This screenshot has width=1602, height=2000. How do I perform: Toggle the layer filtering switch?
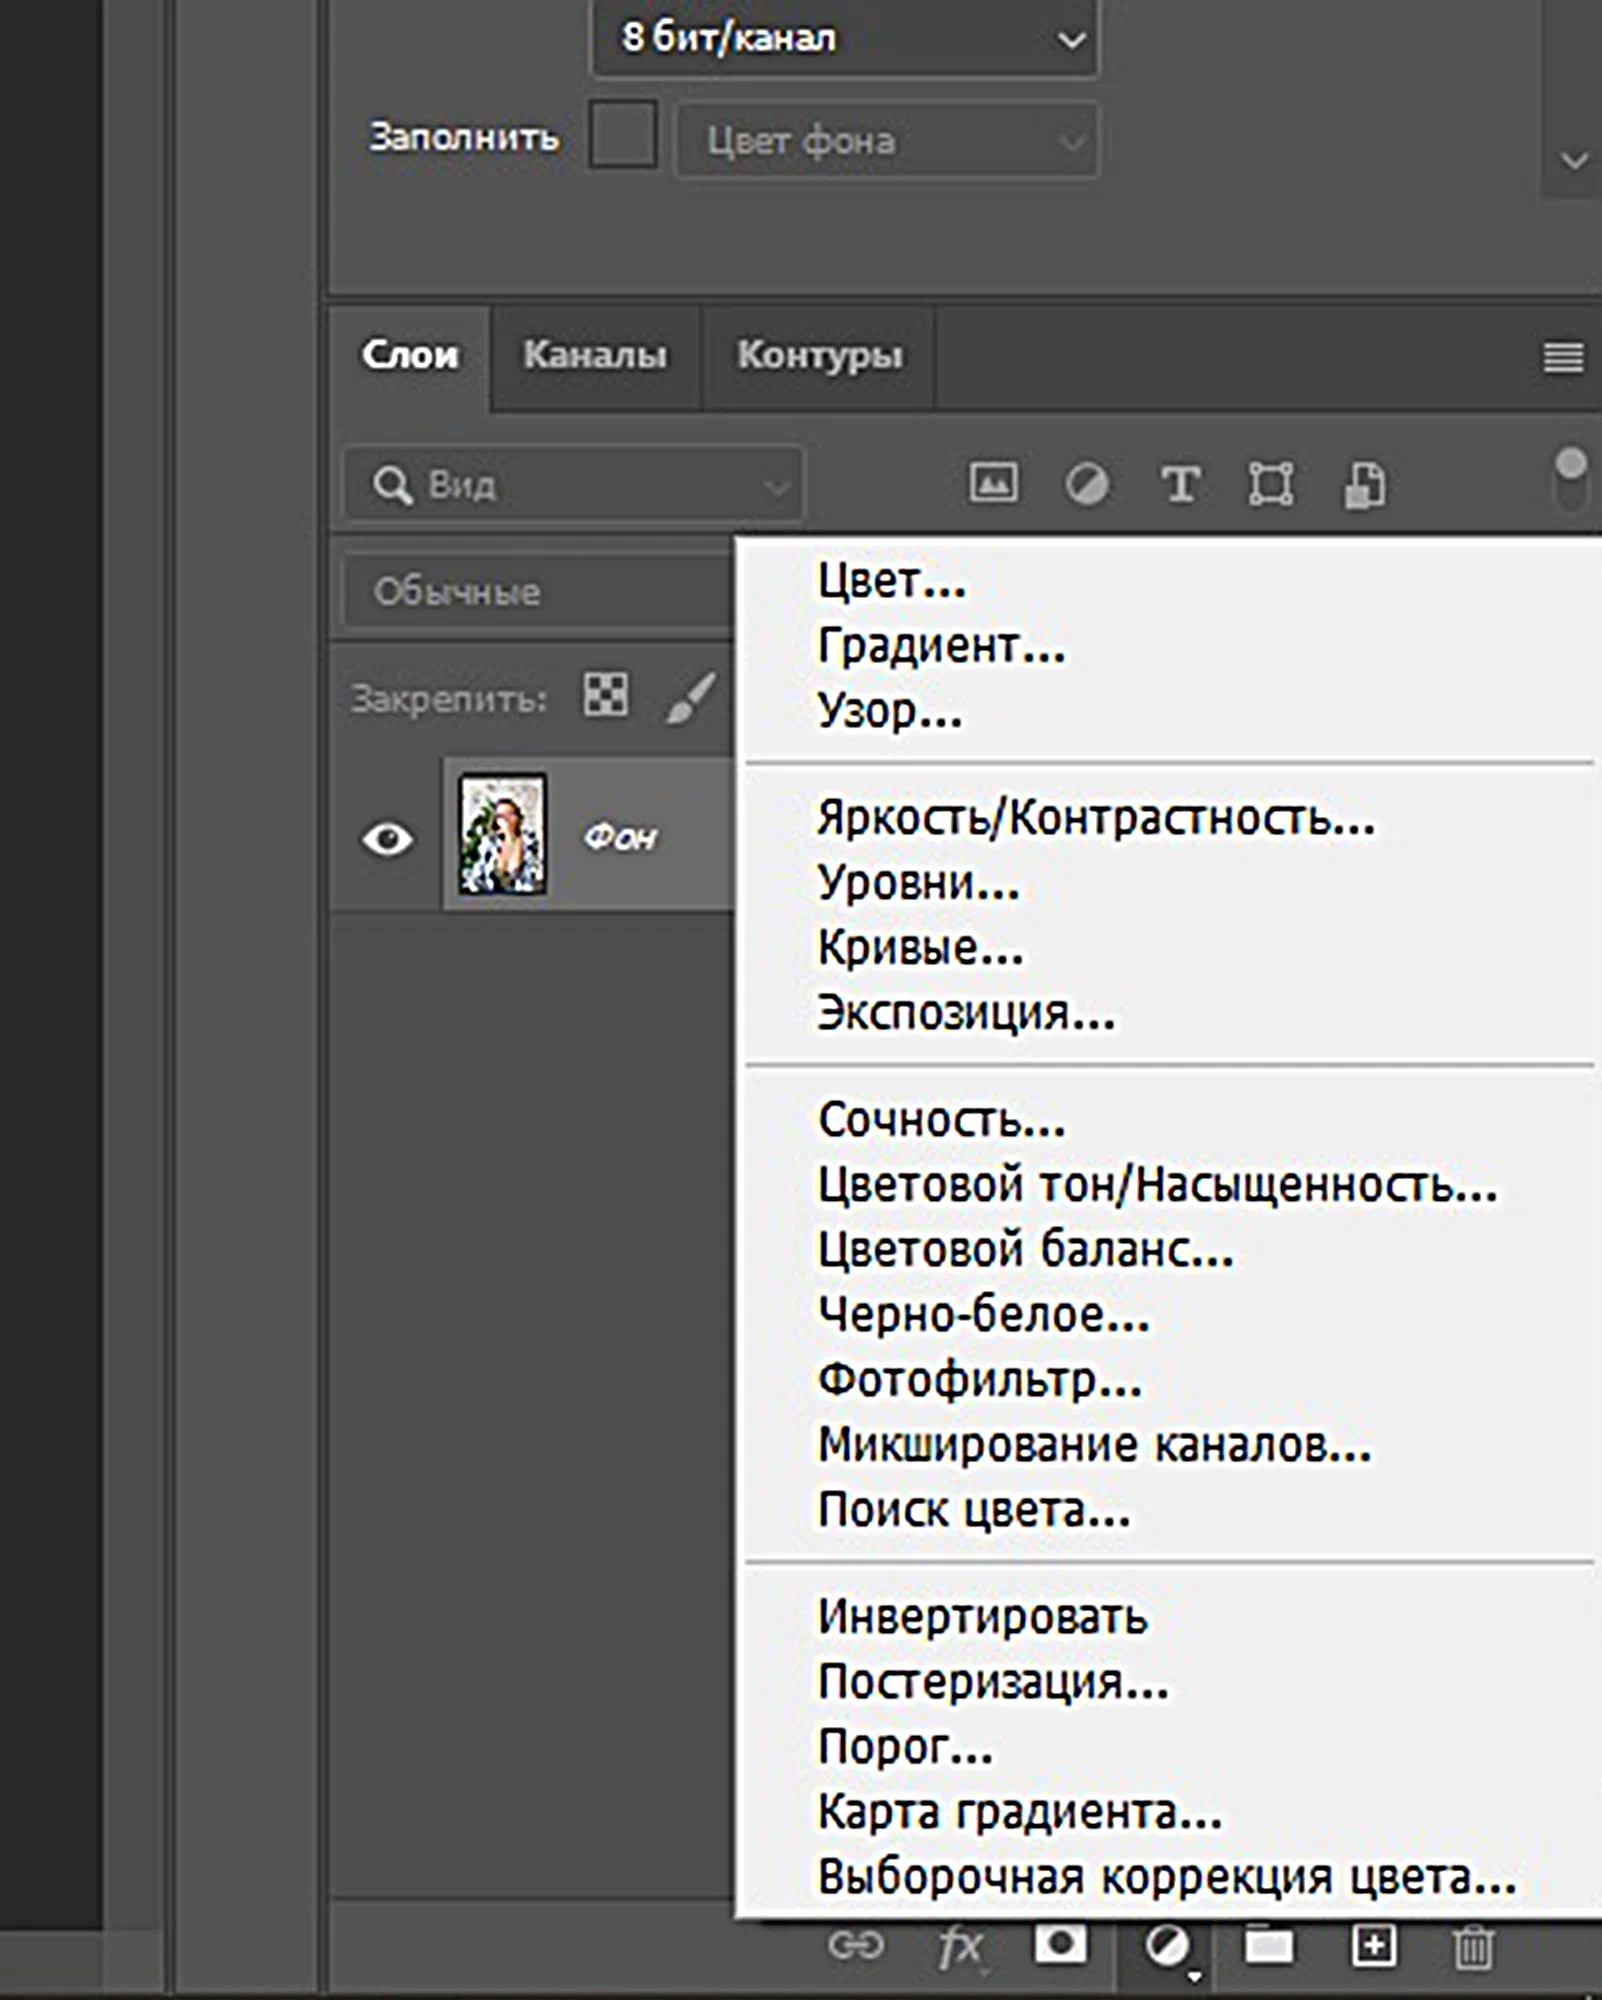tap(1570, 478)
